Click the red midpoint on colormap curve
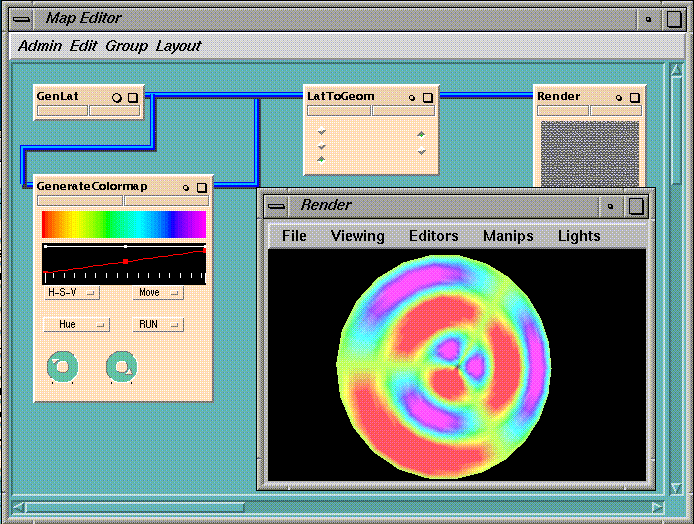Screen dimensions: 694x524 click(124, 261)
